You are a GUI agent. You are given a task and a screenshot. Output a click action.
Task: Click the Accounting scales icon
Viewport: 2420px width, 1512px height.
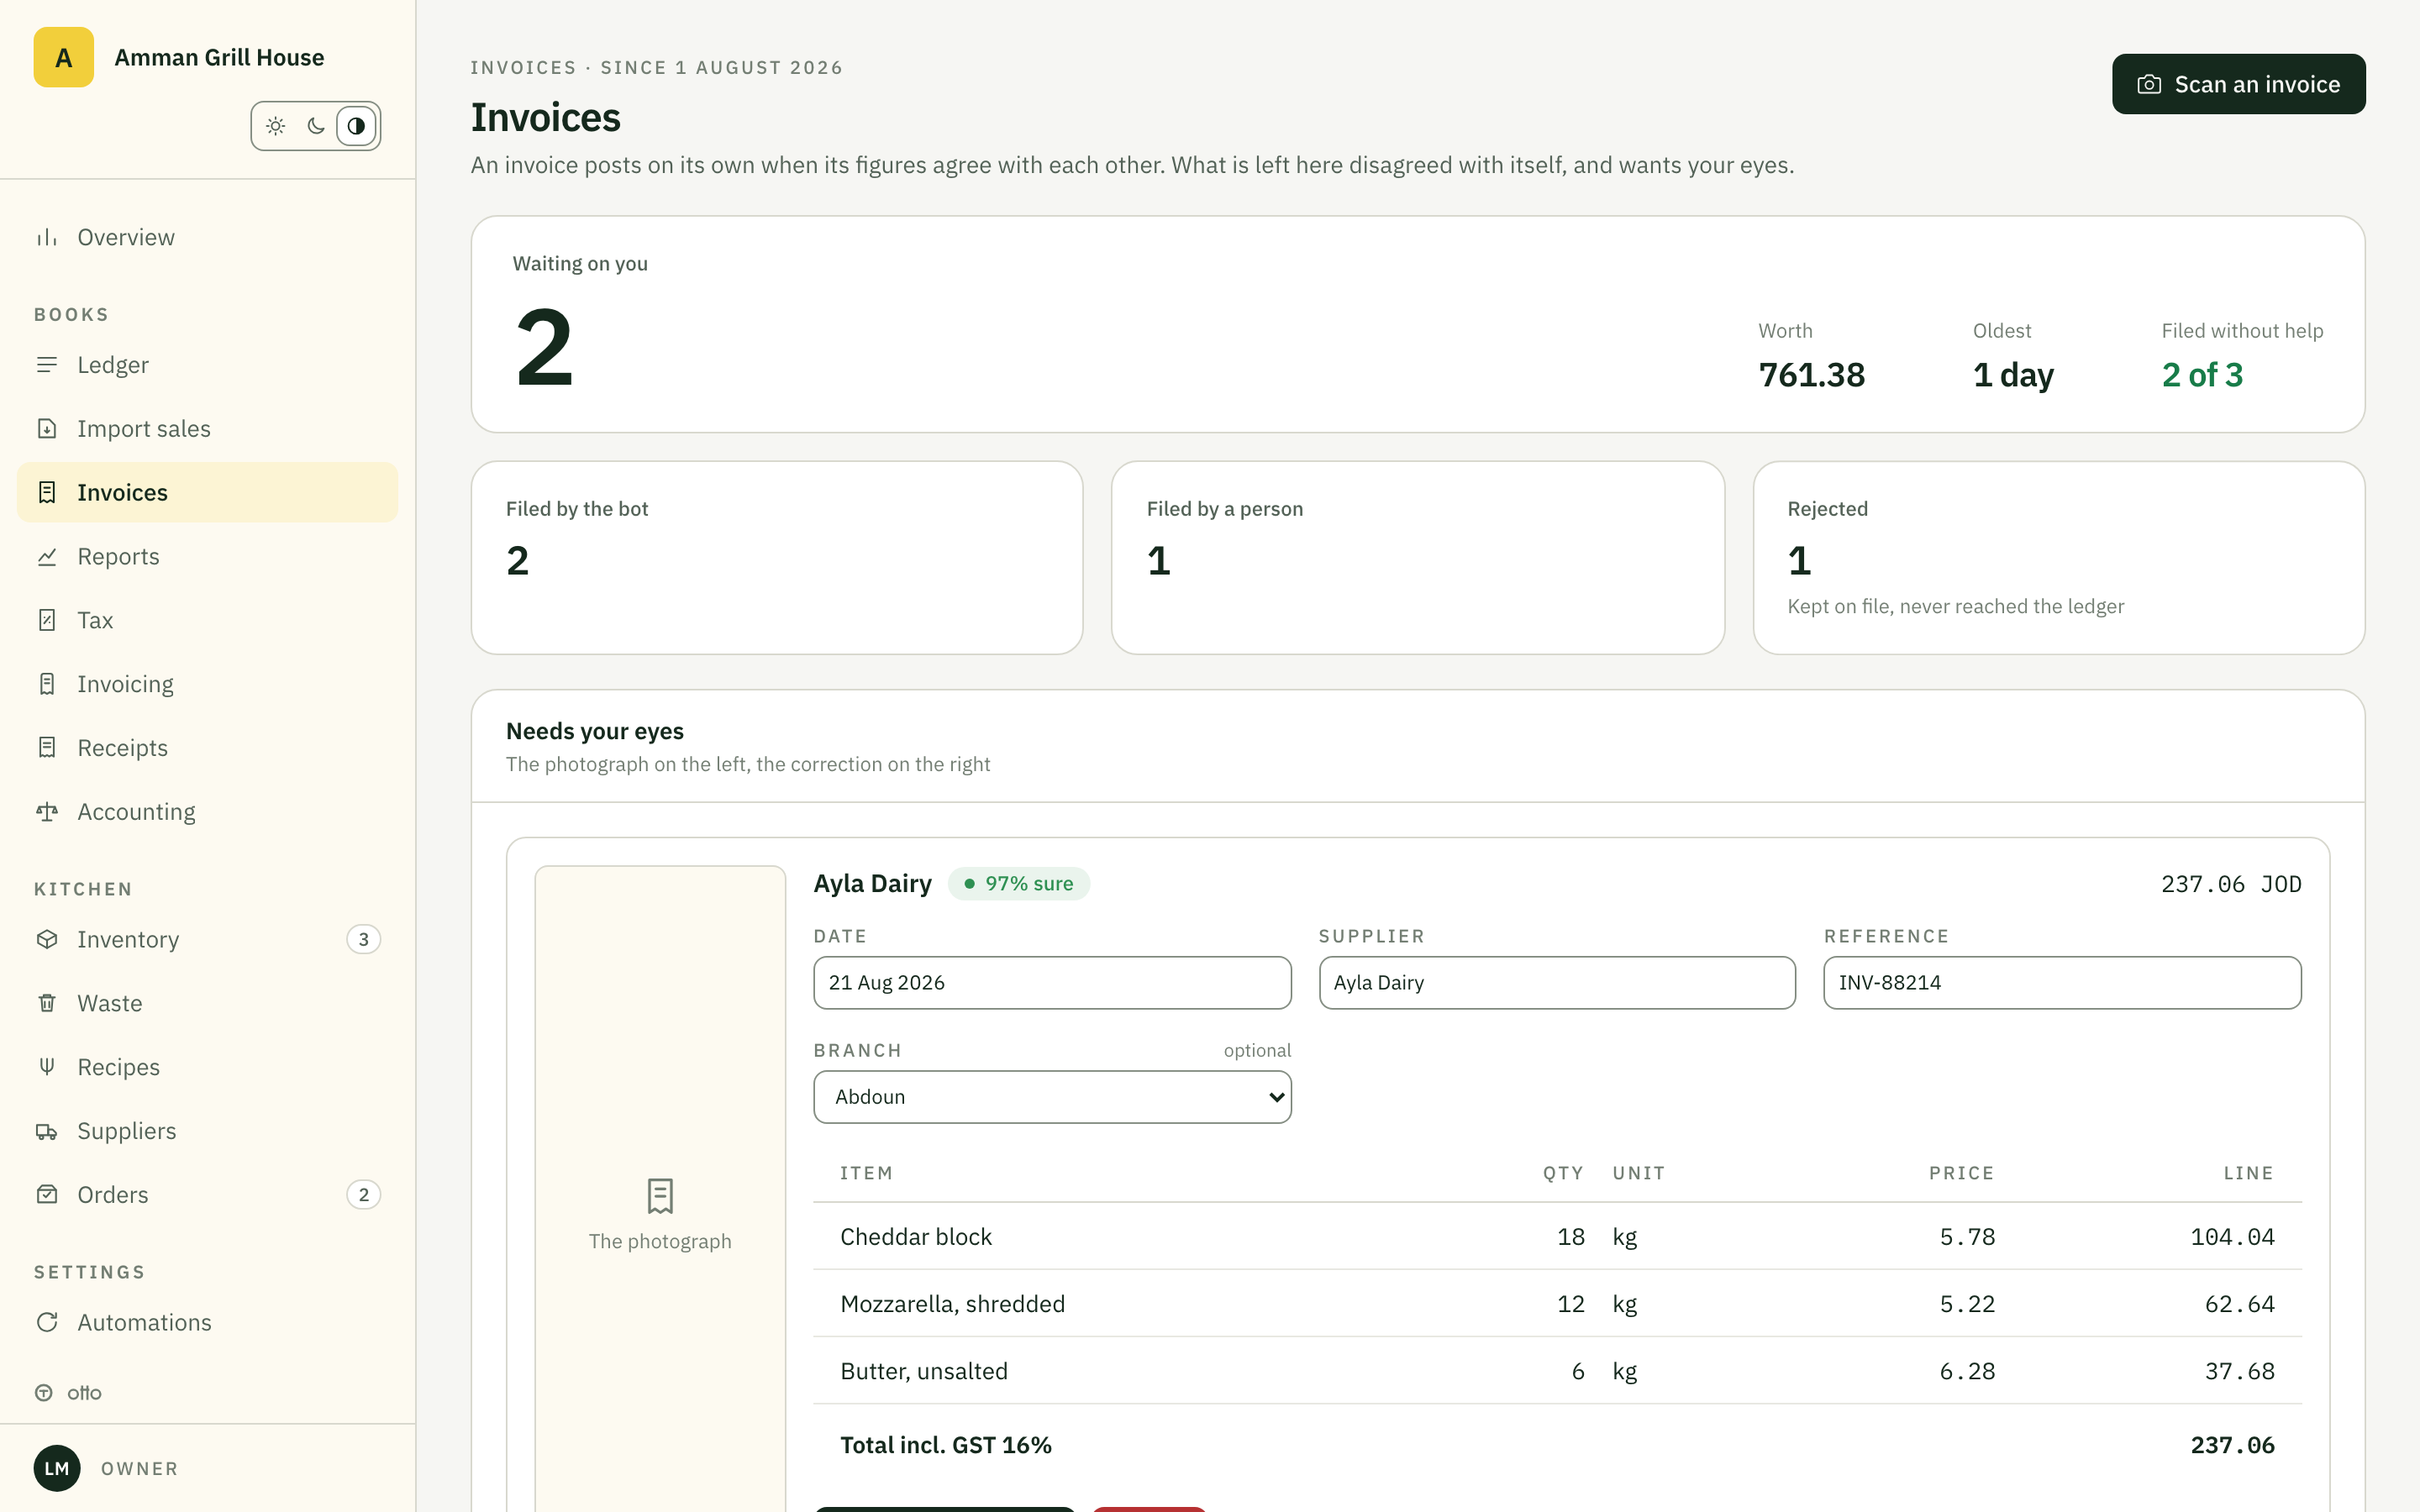(x=47, y=812)
